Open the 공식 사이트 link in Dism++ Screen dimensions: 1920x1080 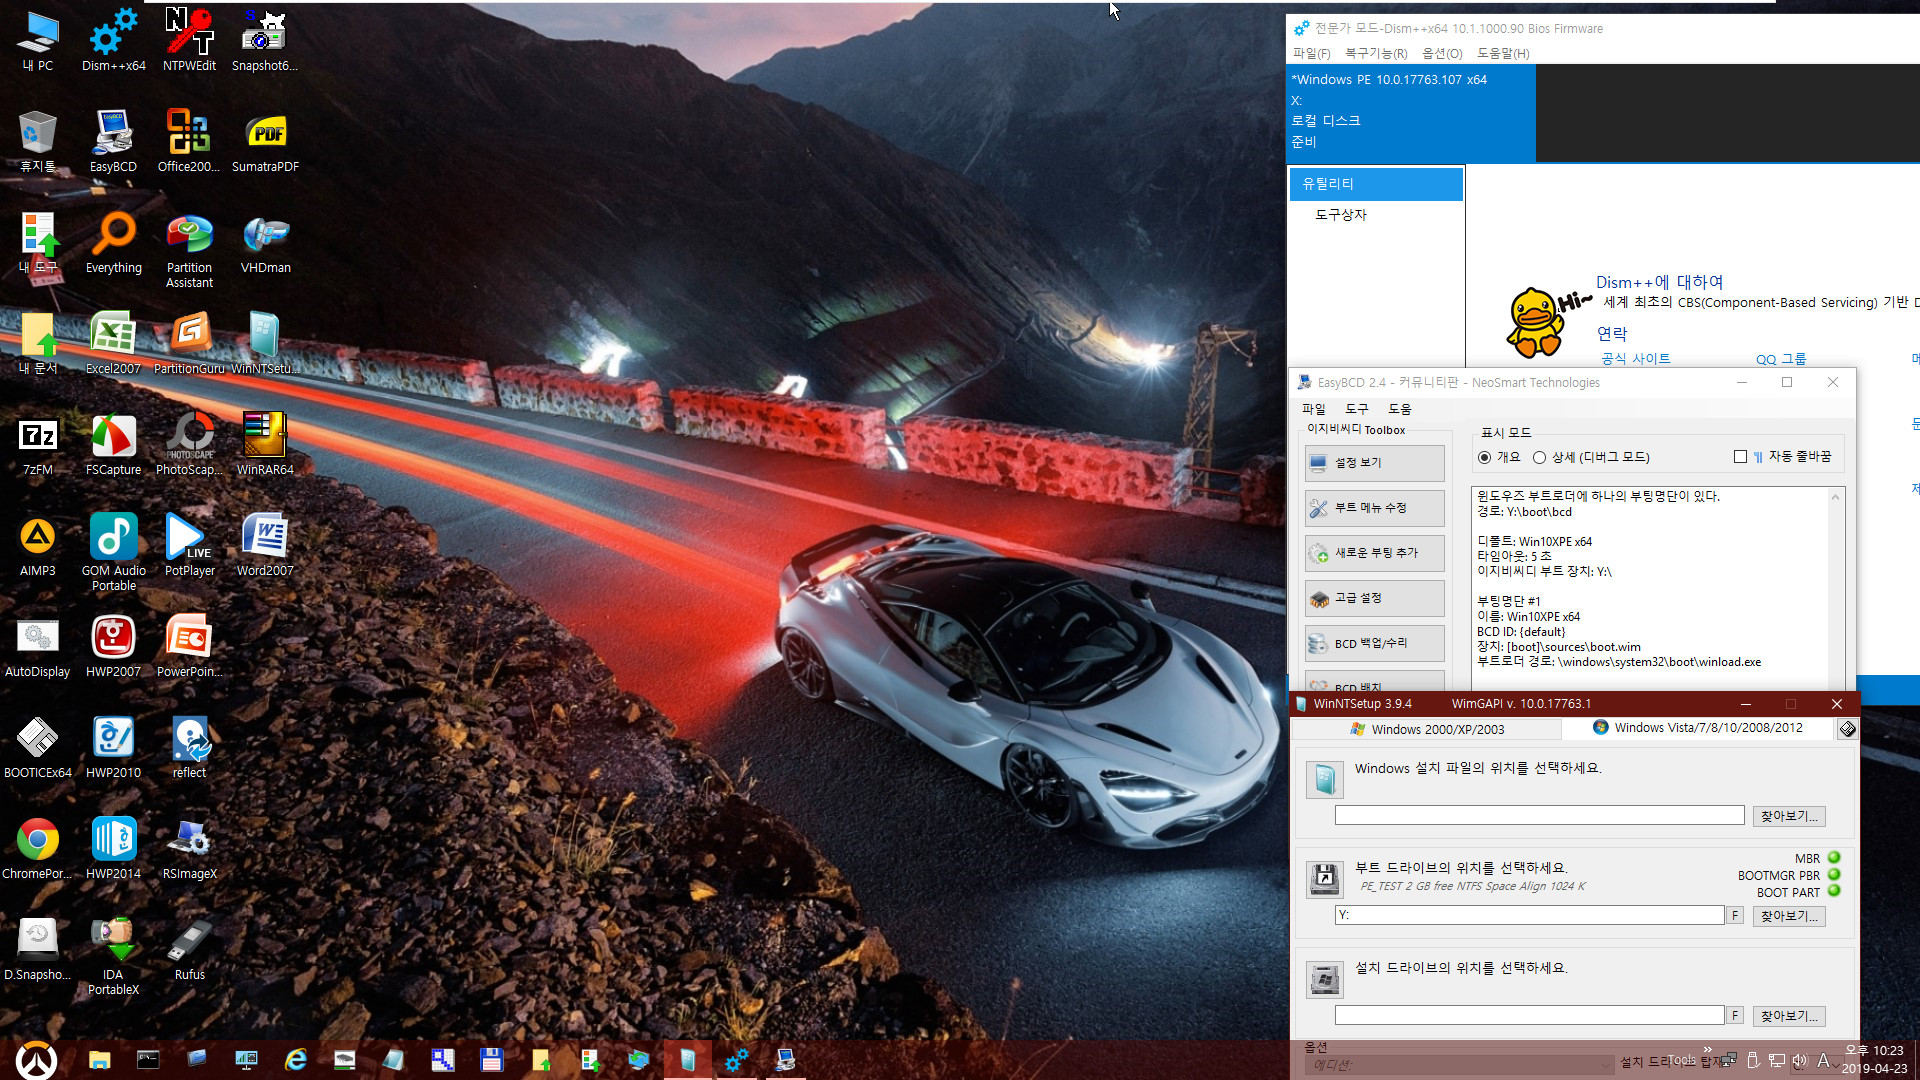tap(1635, 358)
